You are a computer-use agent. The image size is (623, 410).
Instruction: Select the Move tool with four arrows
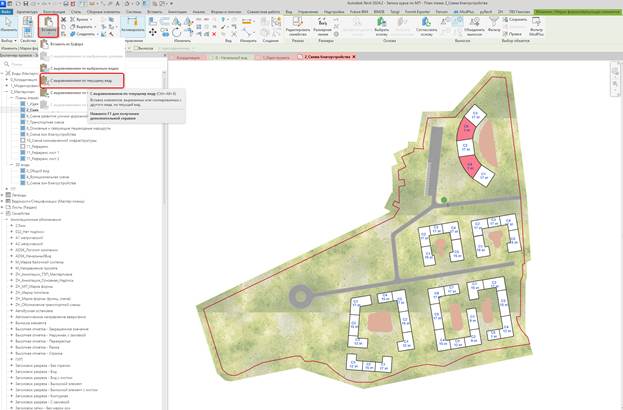(x=153, y=32)
